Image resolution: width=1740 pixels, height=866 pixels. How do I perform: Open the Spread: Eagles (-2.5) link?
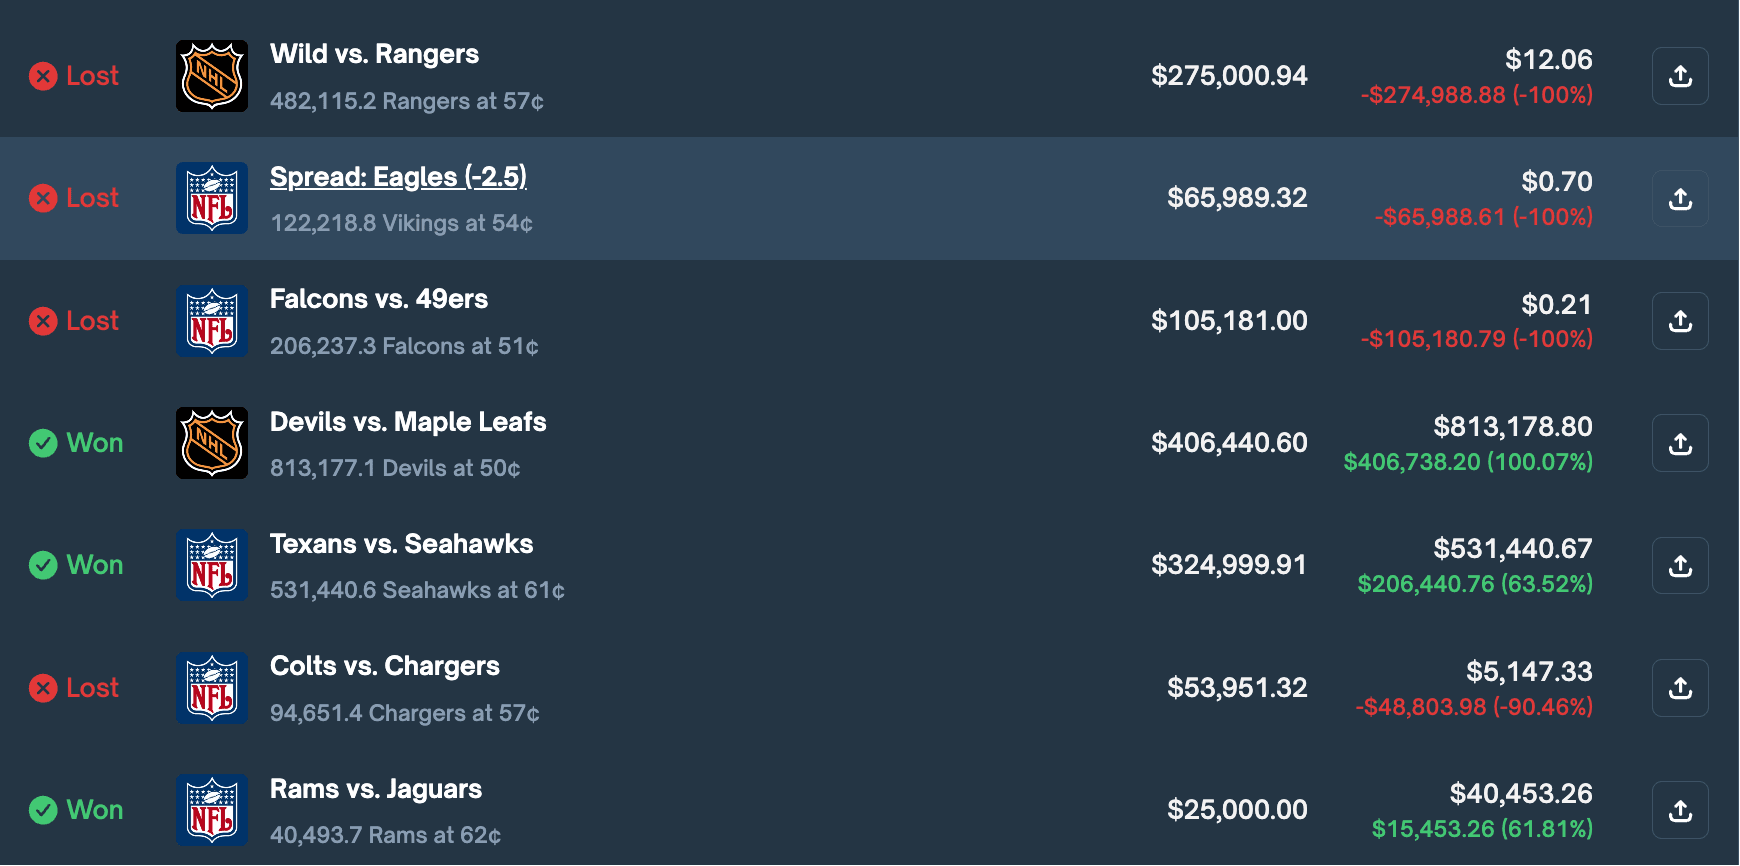[398, 177]
